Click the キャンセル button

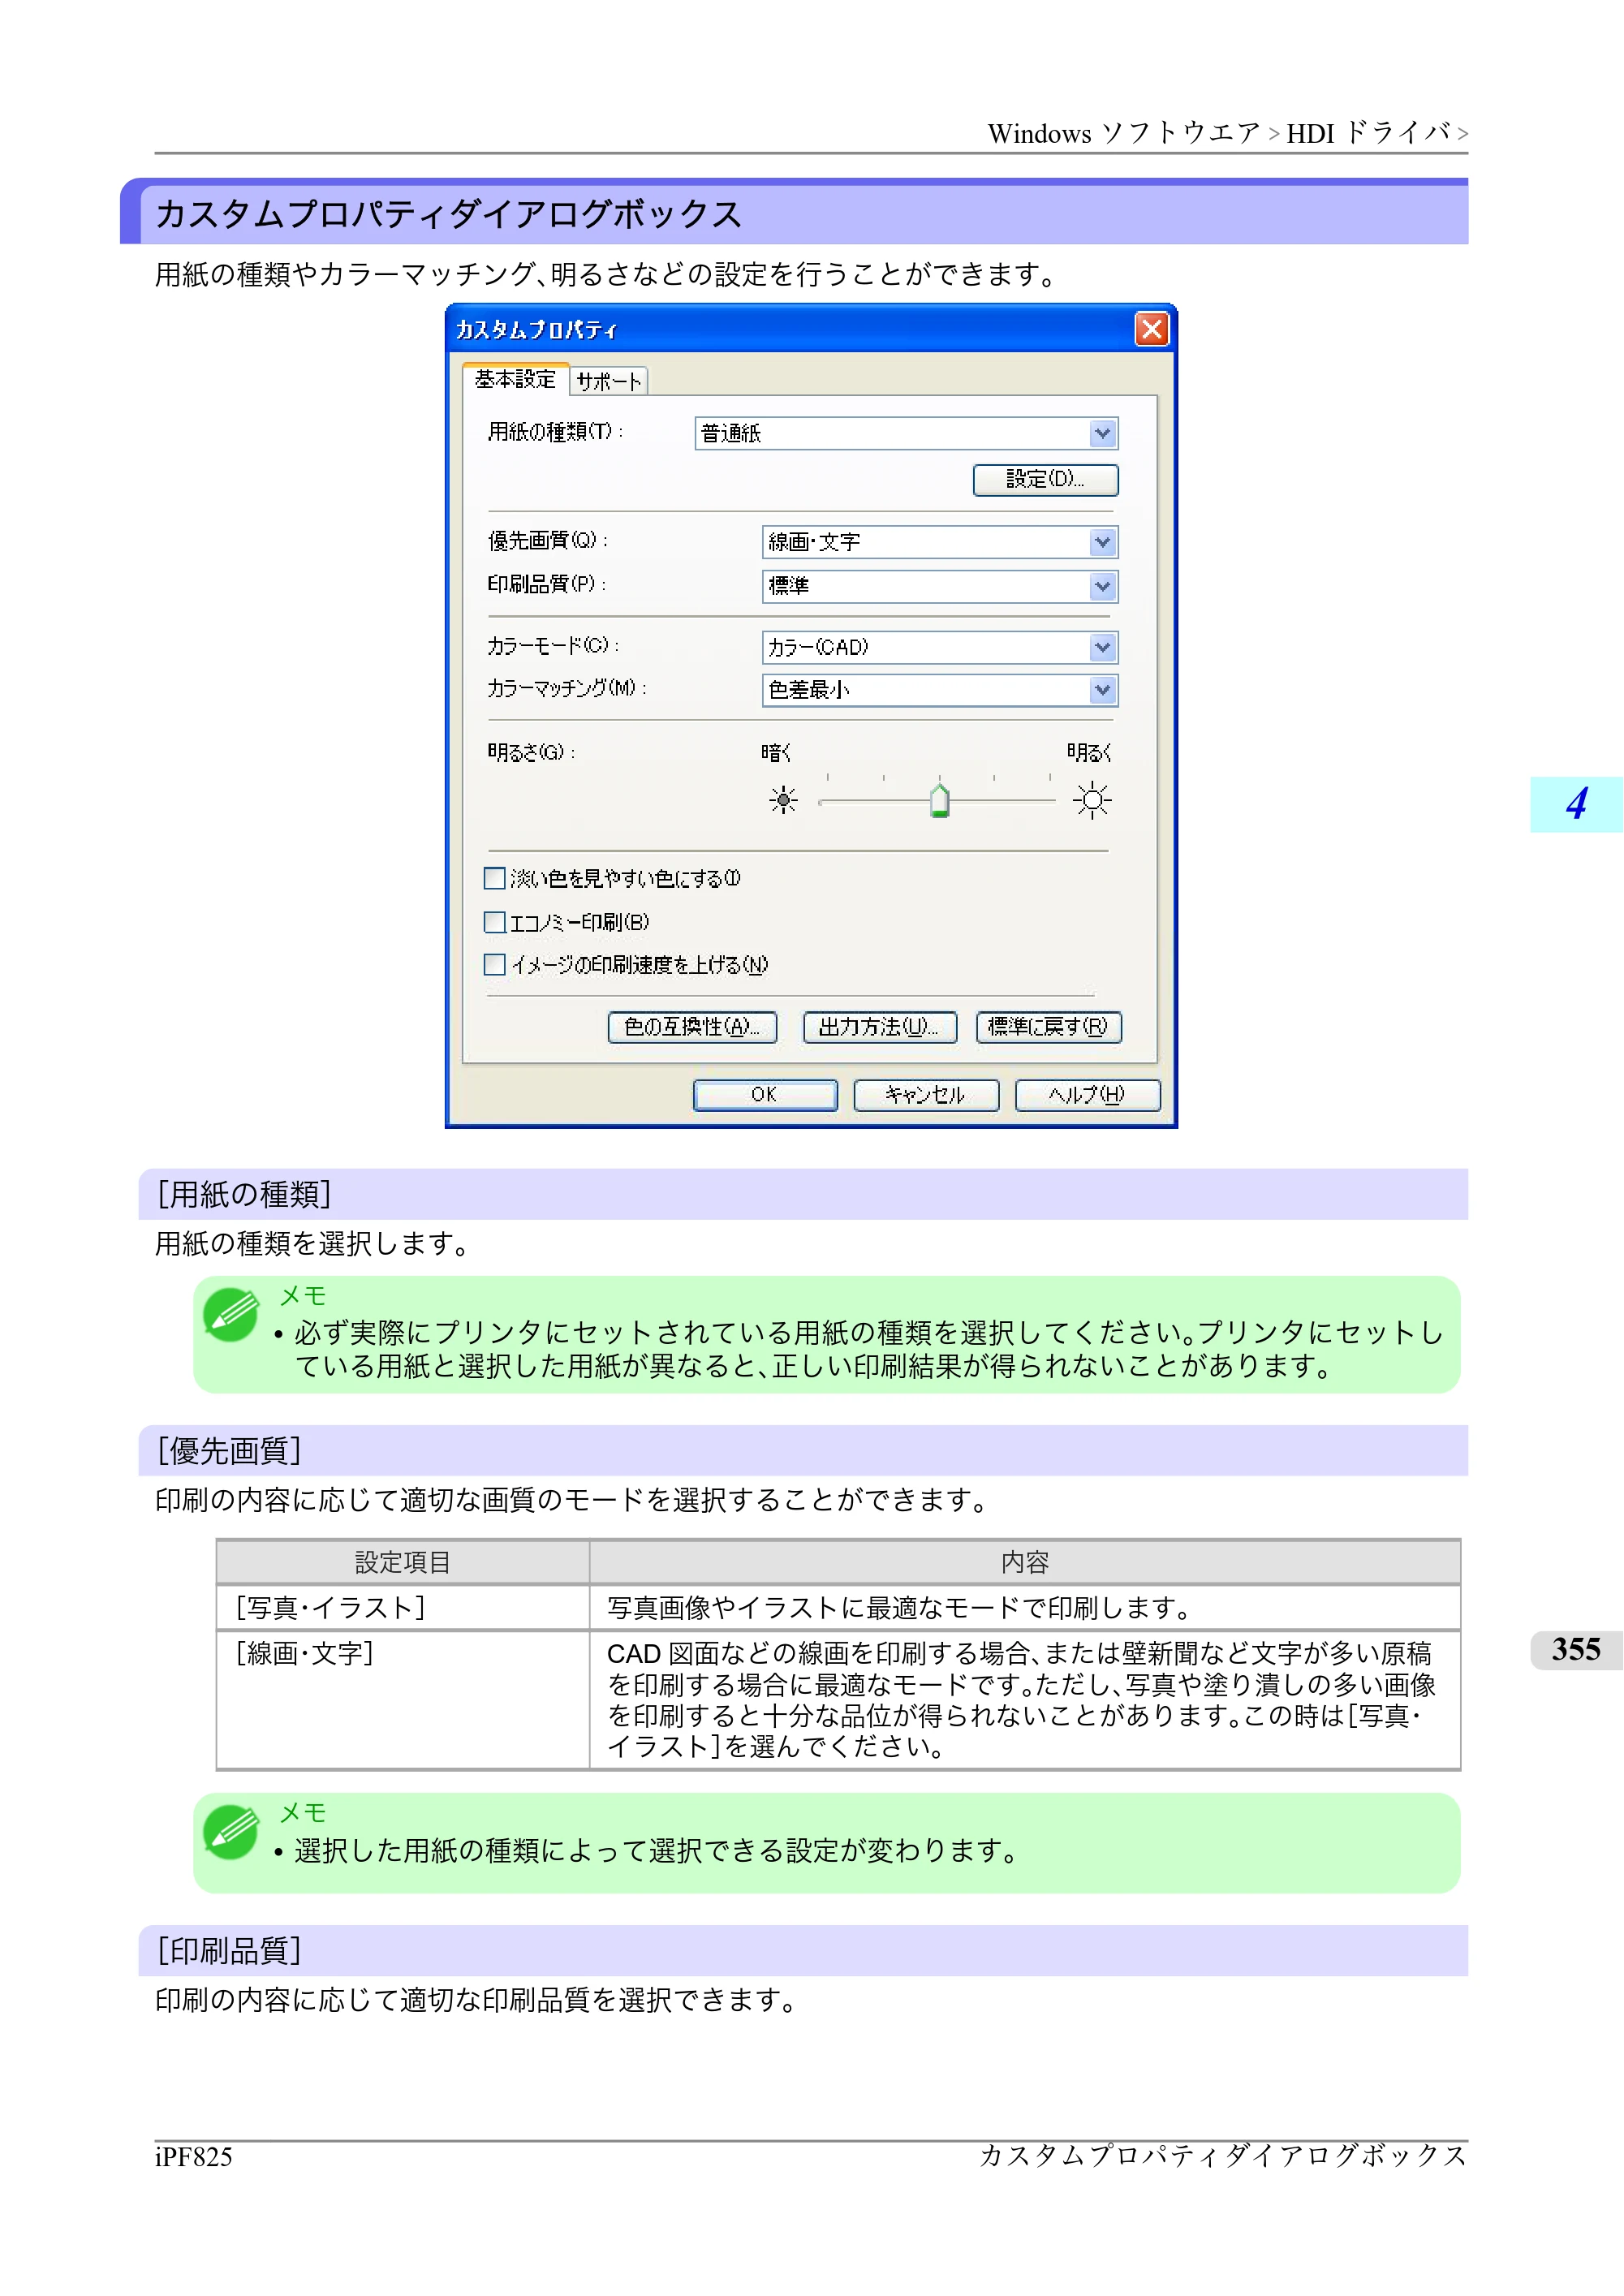(x=926, y=1095)
